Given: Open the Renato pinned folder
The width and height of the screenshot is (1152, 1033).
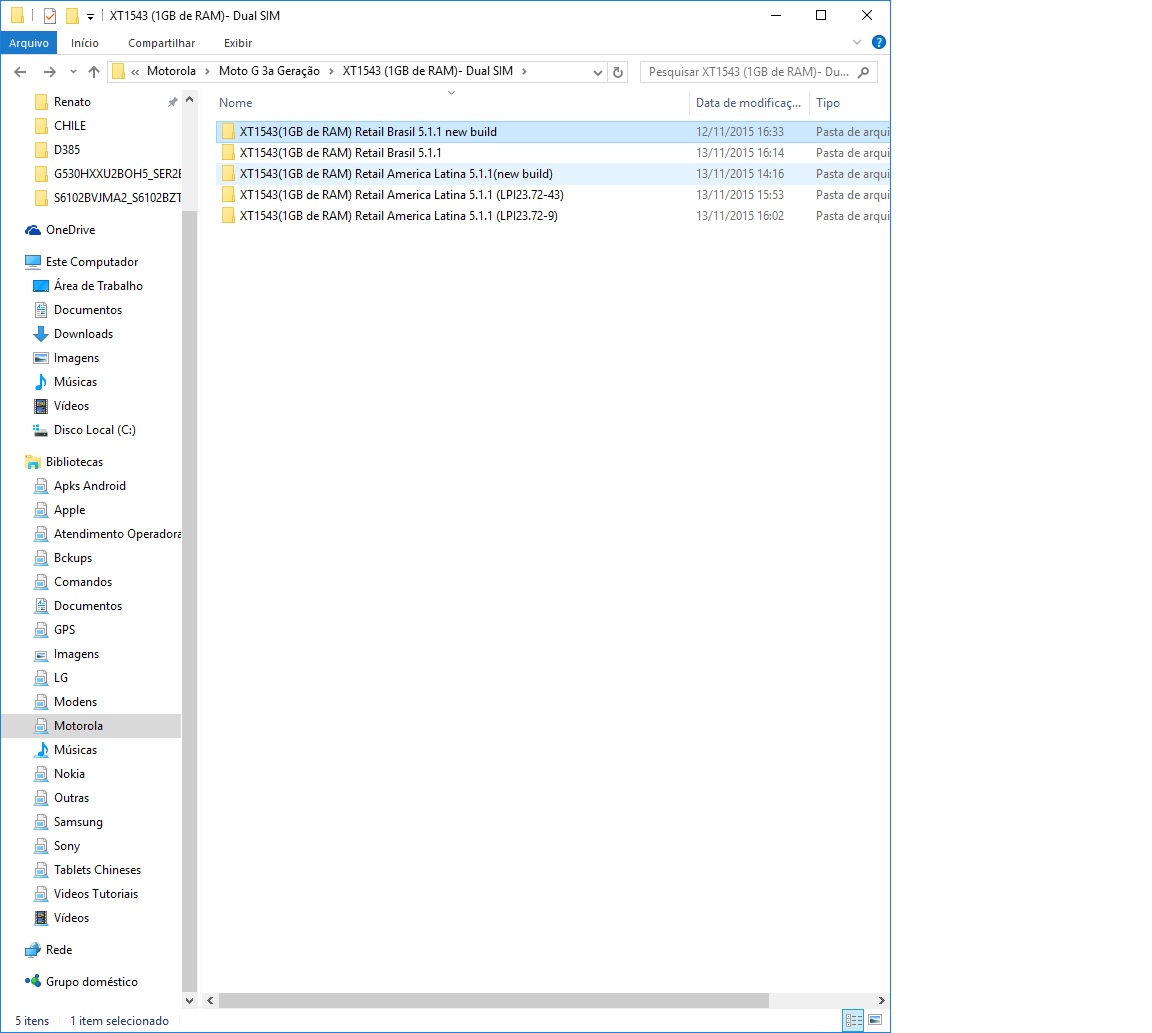Looking at the screenshot, I should pos(72,102).
